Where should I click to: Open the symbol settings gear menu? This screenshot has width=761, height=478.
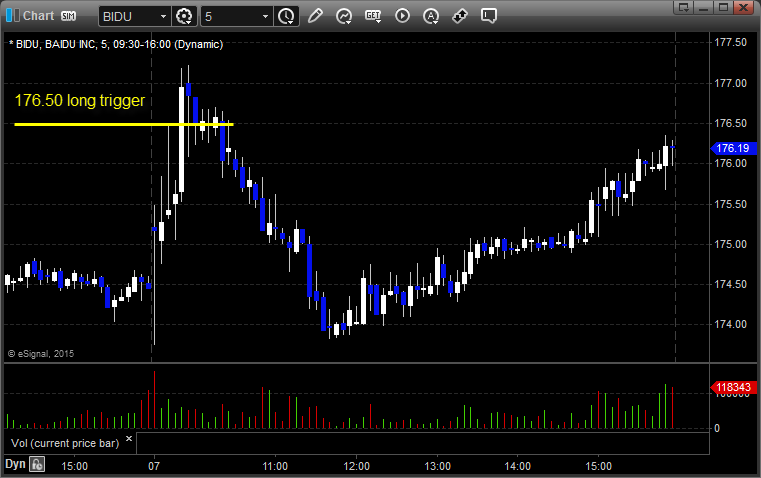(184, 16)
